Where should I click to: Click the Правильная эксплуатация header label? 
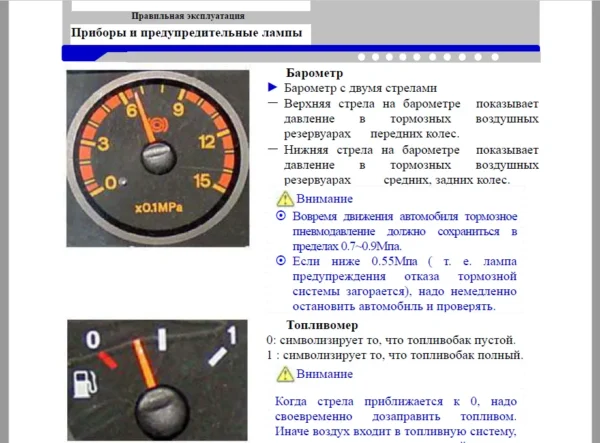tap(189, 16)
